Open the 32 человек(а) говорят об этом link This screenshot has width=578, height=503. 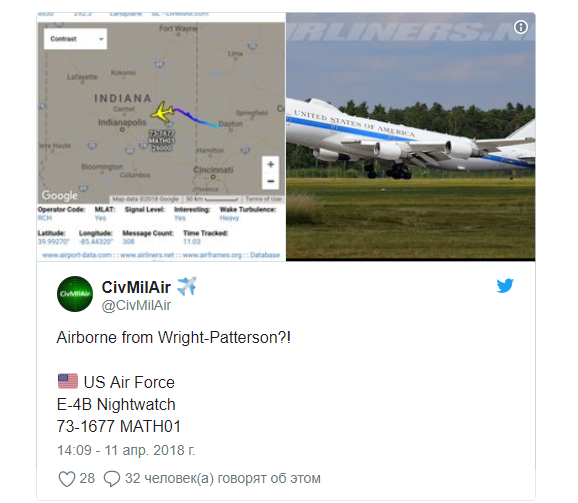click(223, 478)
